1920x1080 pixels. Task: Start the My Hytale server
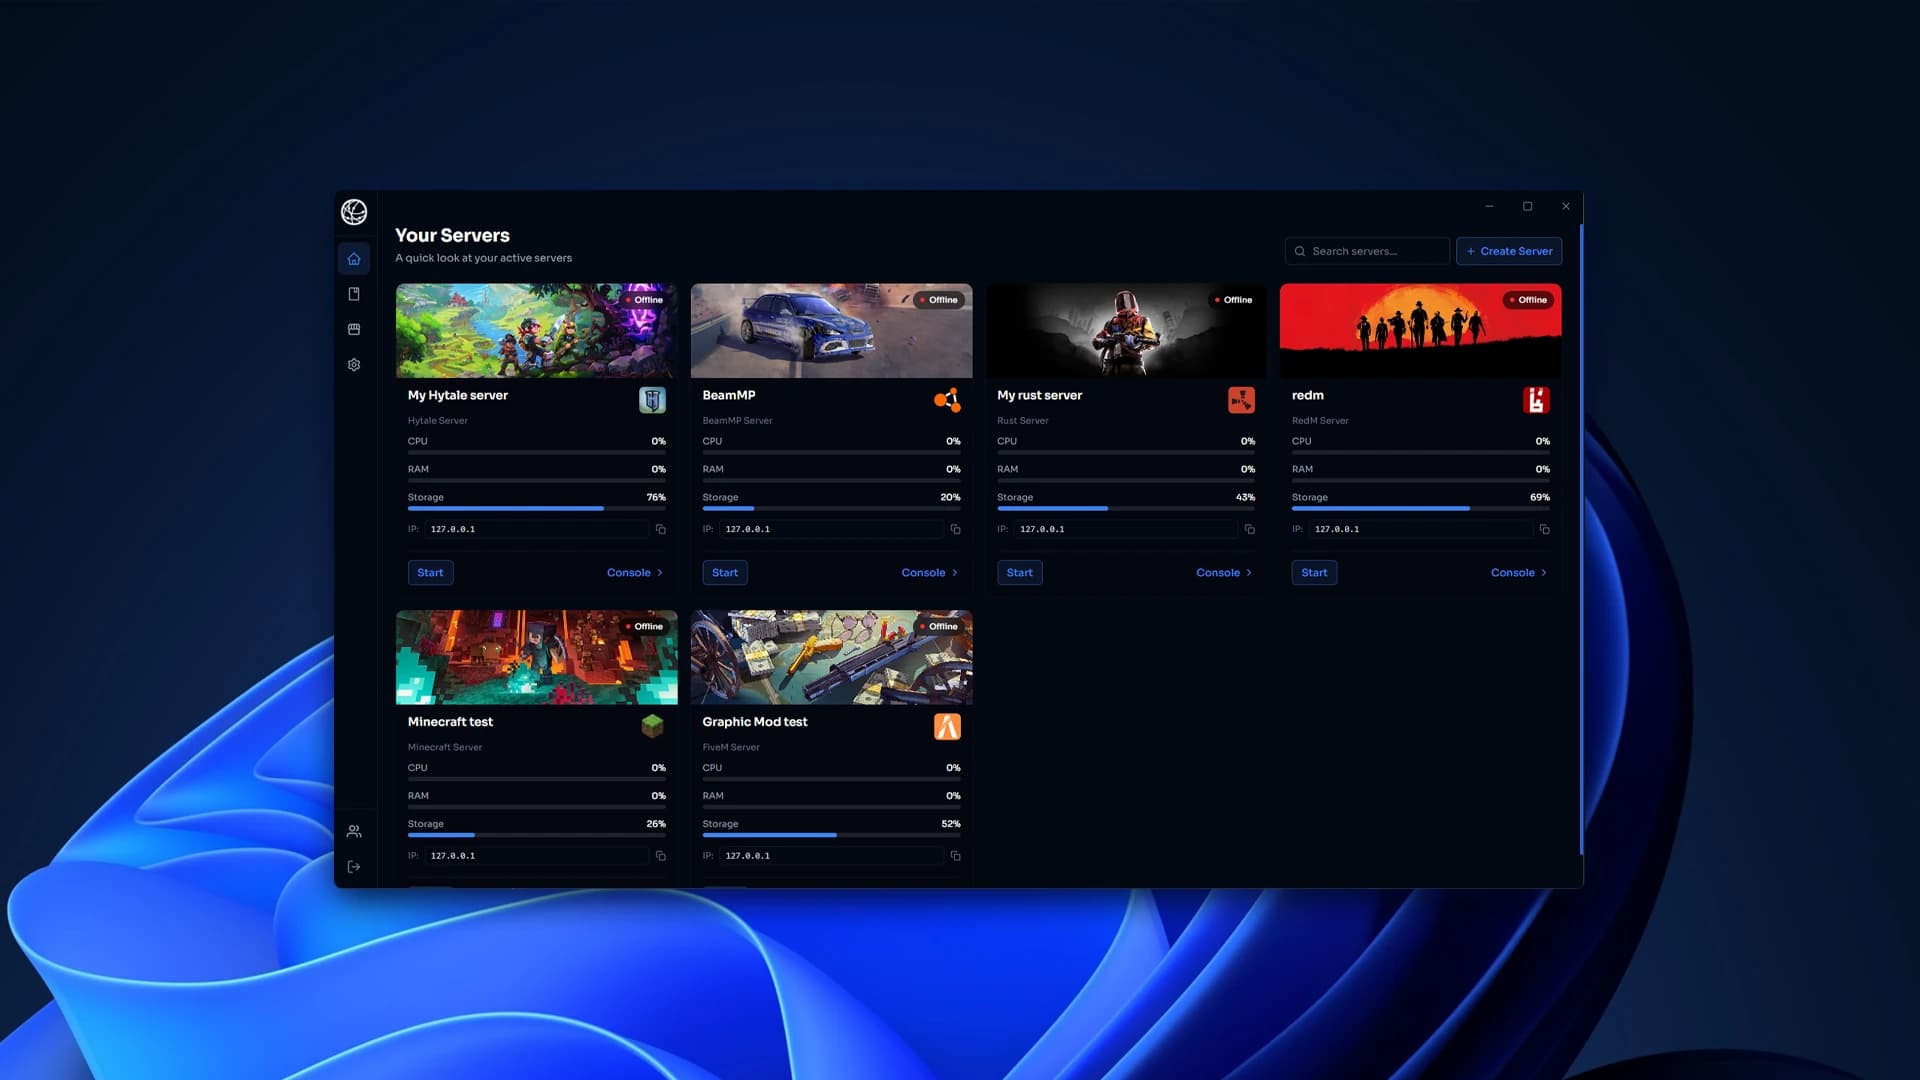tap(430, 573)
